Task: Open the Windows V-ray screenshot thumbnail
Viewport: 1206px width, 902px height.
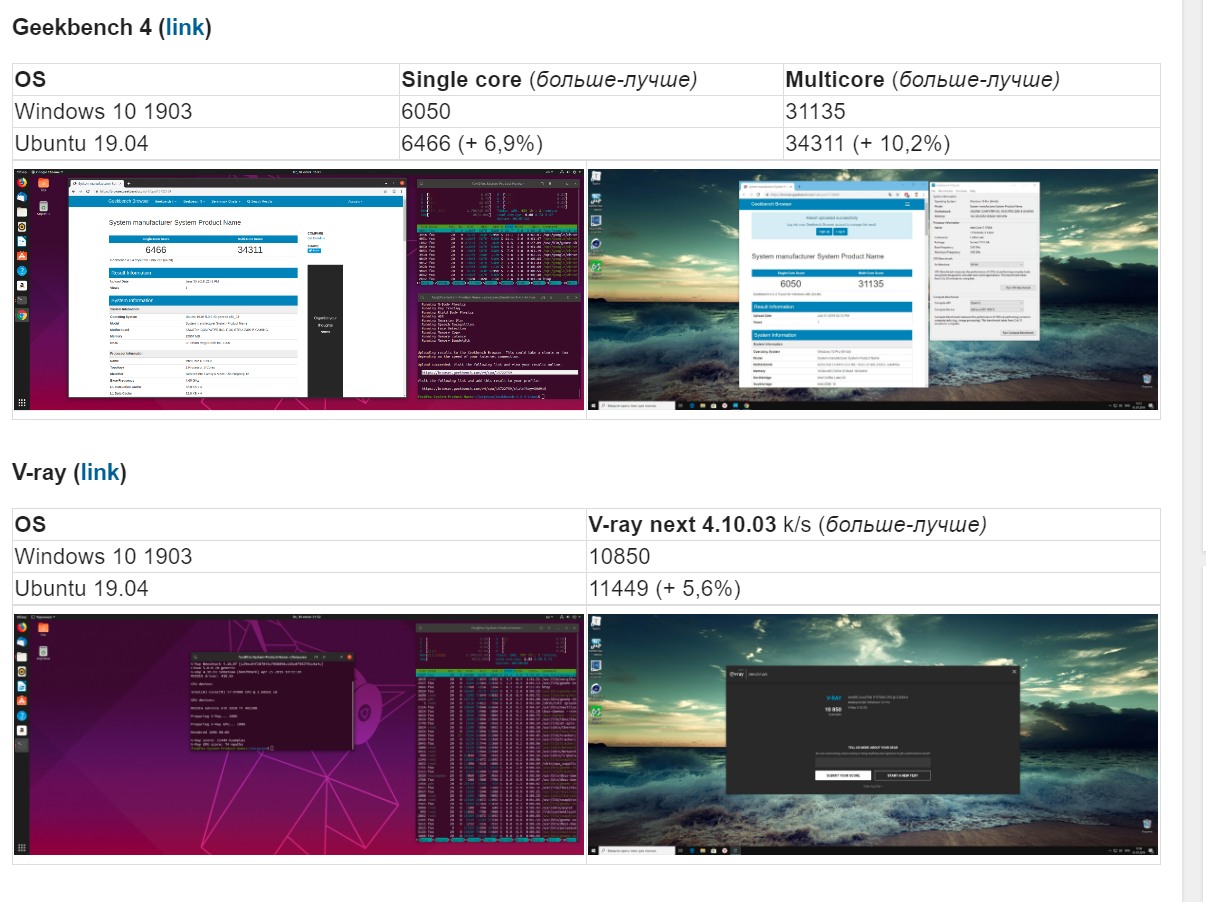Action: point(873,735)
